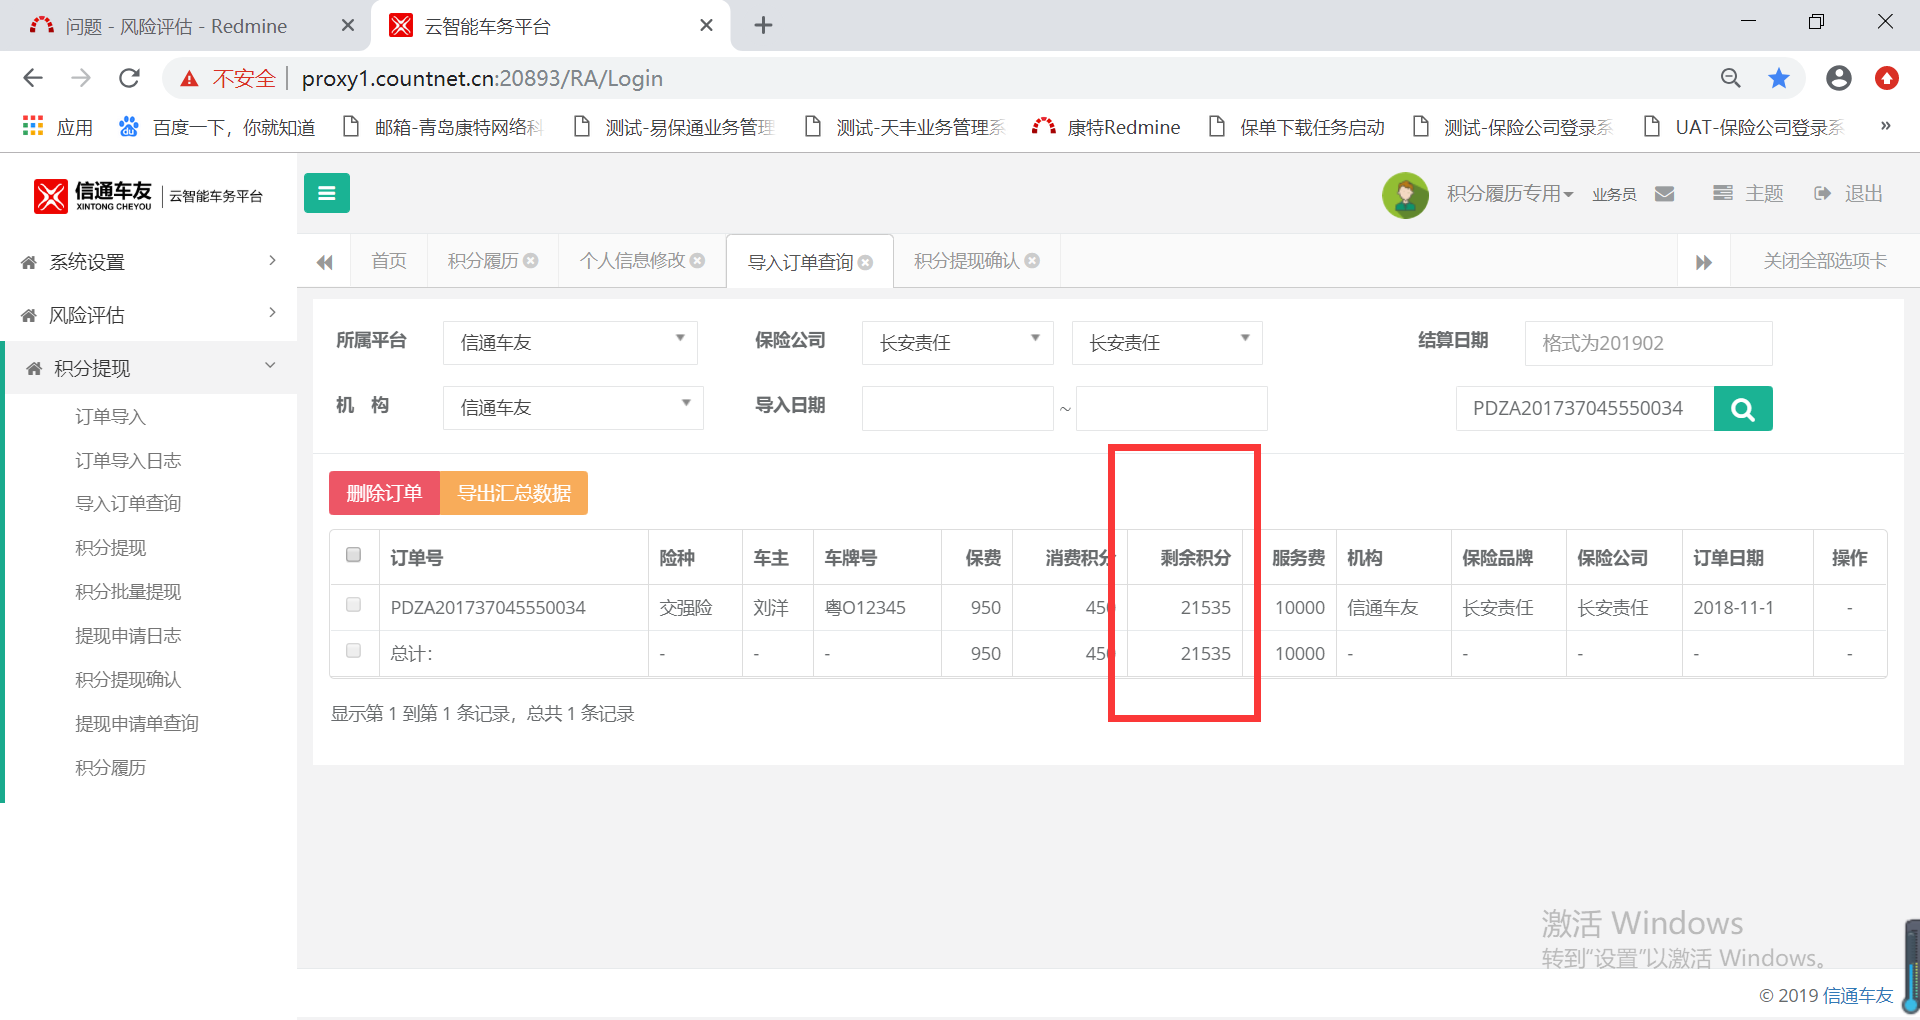Check the select-all checkbox in table header

353,555
